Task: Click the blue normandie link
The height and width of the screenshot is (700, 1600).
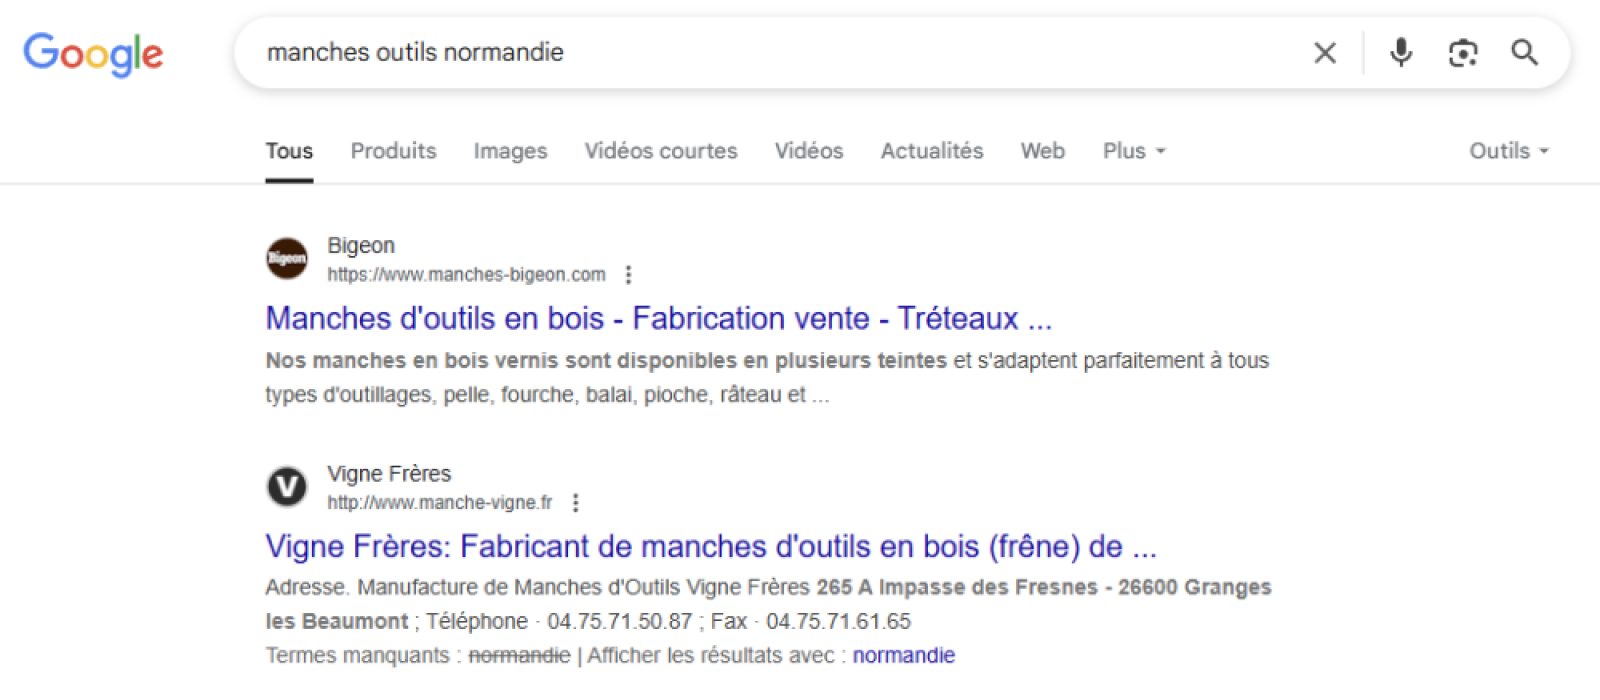Action: 903,655
